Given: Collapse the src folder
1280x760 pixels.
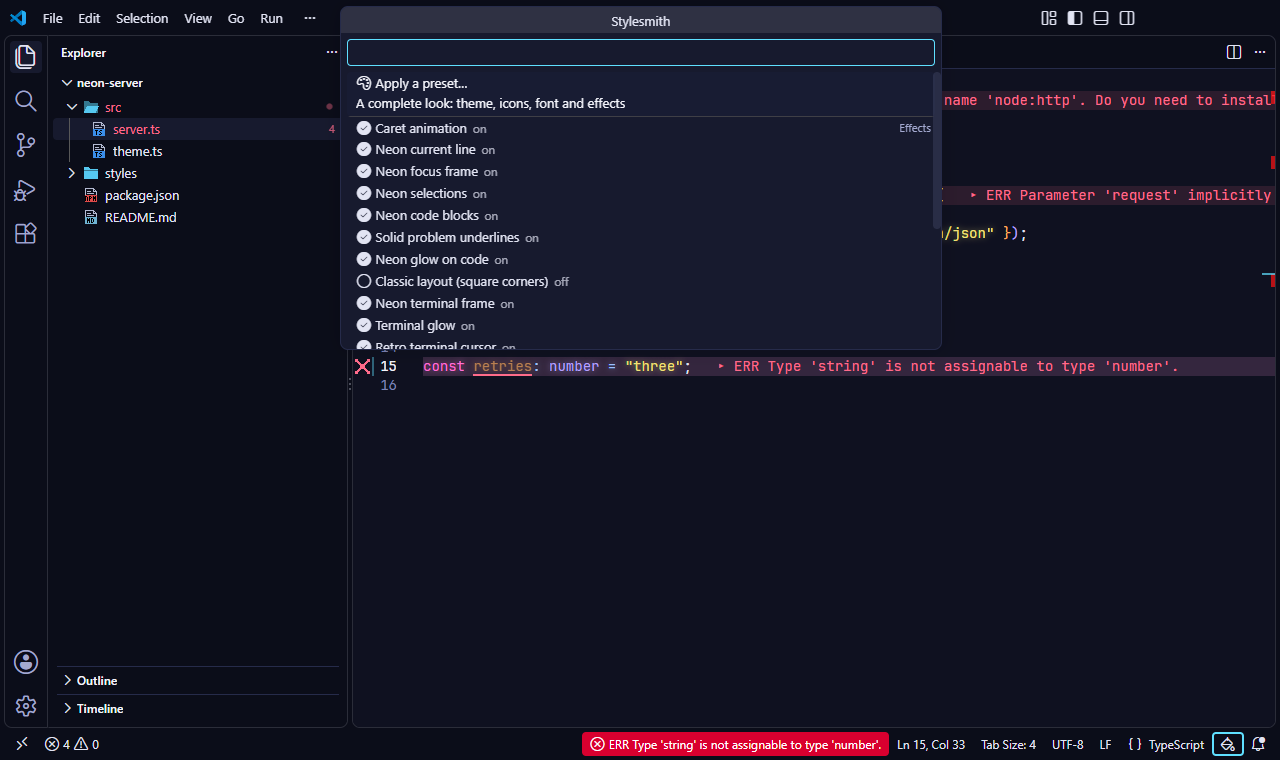Looking at the screenshot, I should coord(72,107).
